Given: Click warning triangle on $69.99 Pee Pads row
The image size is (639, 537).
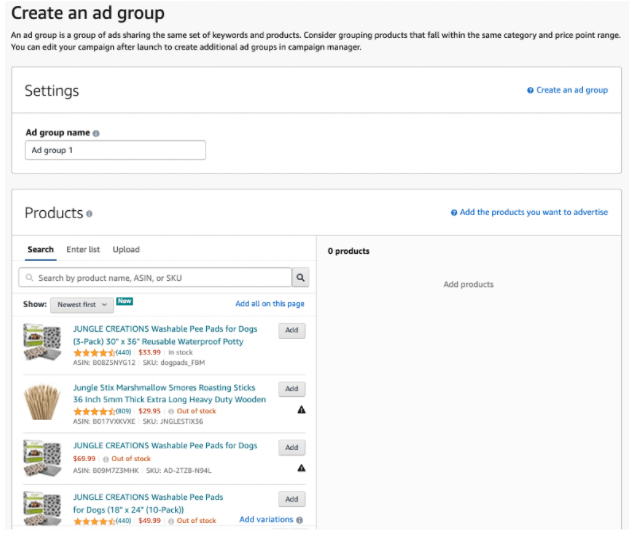Looking at the screenshot, I should [x=301, y=468].
